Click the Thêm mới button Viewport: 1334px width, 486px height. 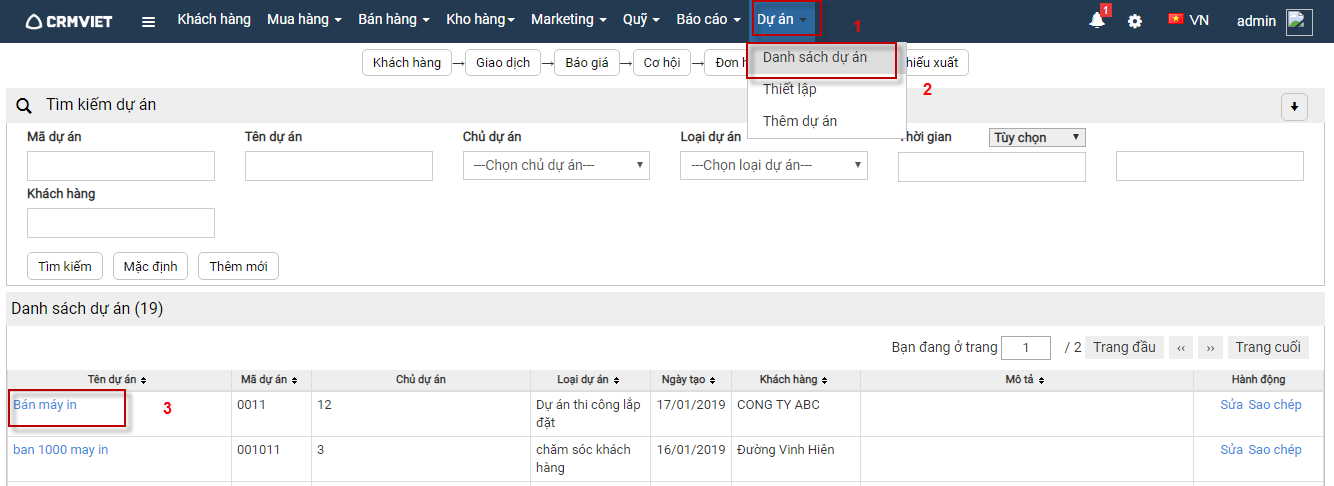[239, 266]
